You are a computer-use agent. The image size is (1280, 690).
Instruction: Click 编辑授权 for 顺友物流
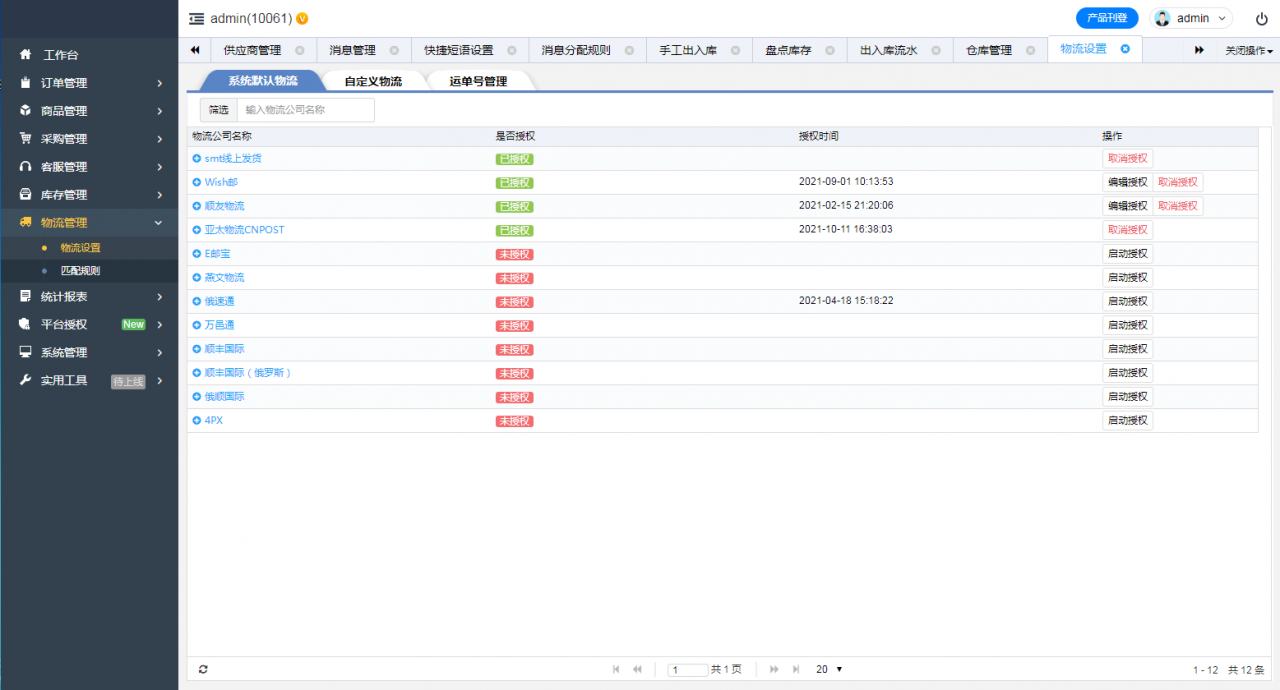[1126, 206]
